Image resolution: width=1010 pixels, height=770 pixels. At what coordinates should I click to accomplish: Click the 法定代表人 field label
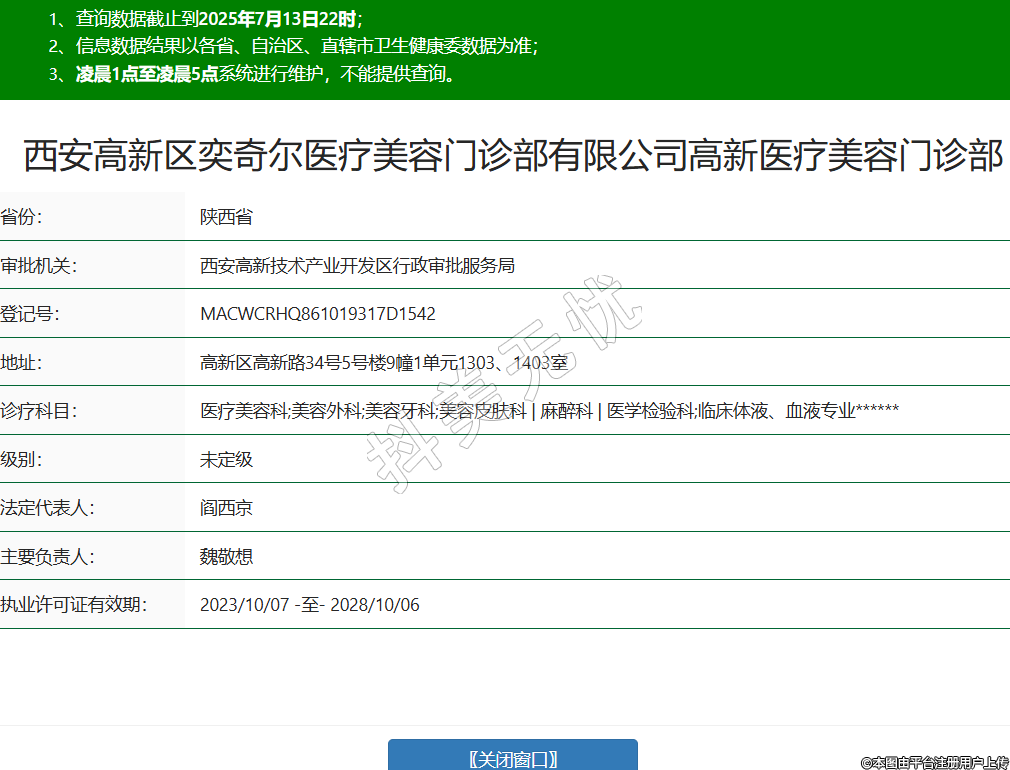47,508
